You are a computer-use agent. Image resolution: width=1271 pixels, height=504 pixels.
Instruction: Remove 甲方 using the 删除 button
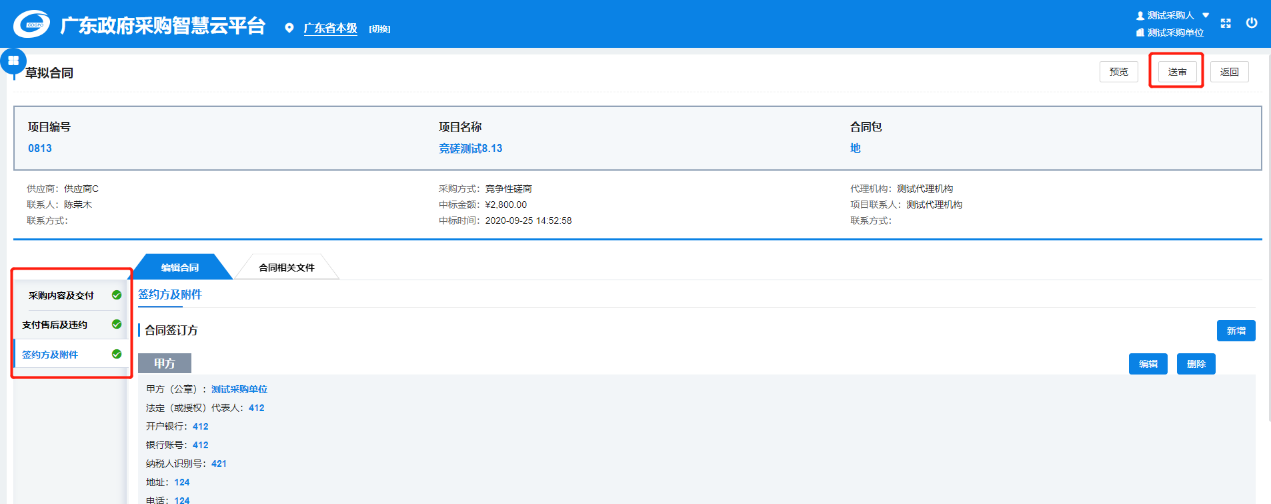(1196, 364)
